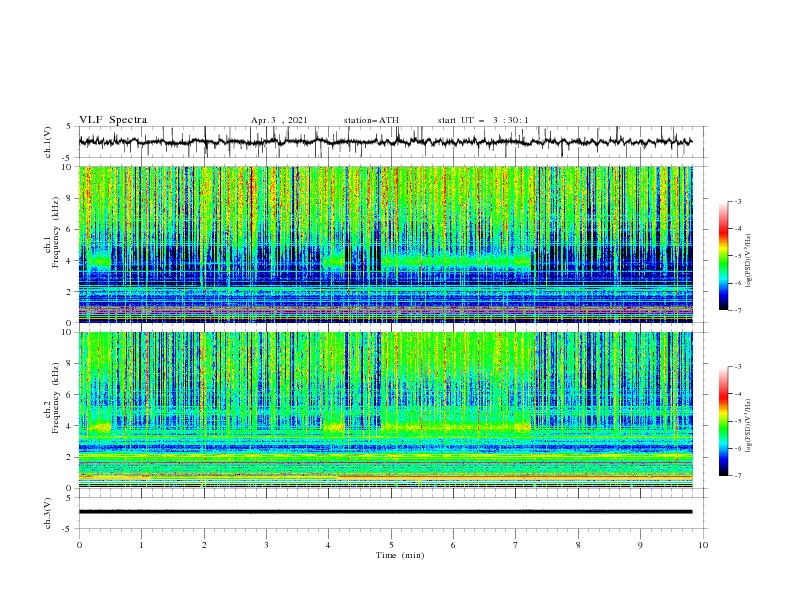Click the time axis tick label "6"

(x=453, y=545)
